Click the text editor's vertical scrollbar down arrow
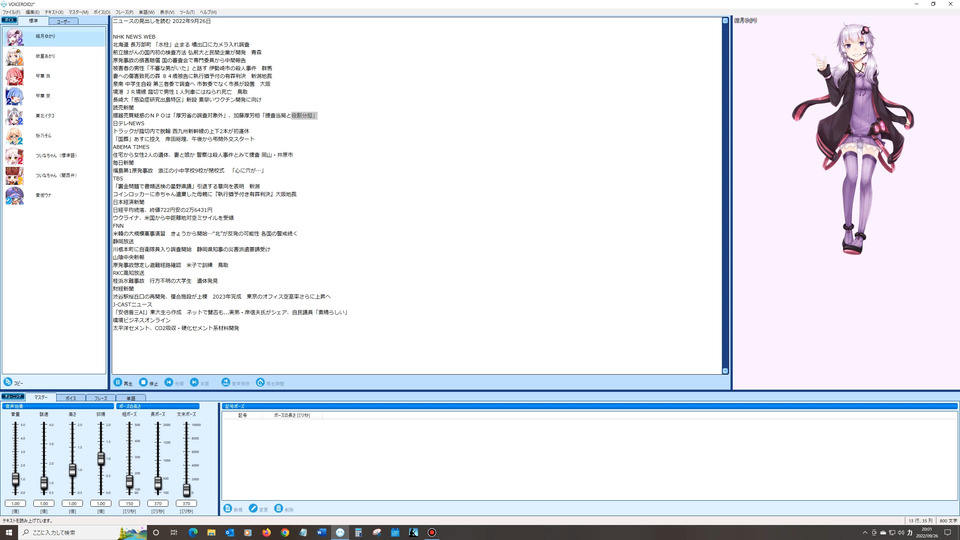The image size is (960, 540). (x=725, y=371)
